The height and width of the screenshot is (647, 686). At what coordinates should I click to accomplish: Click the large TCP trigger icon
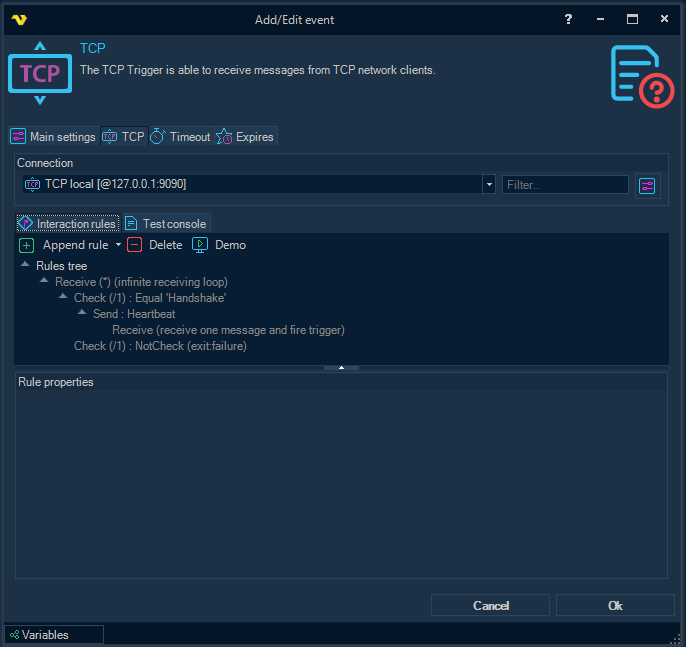click(x=40, y=73)
